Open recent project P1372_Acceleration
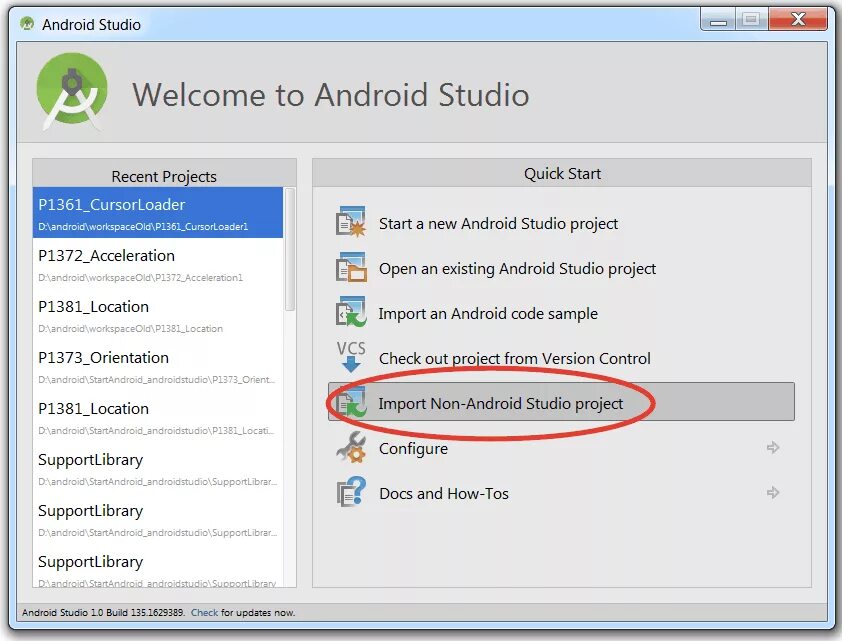Screen dimensions: 842x641 (157, 264)
